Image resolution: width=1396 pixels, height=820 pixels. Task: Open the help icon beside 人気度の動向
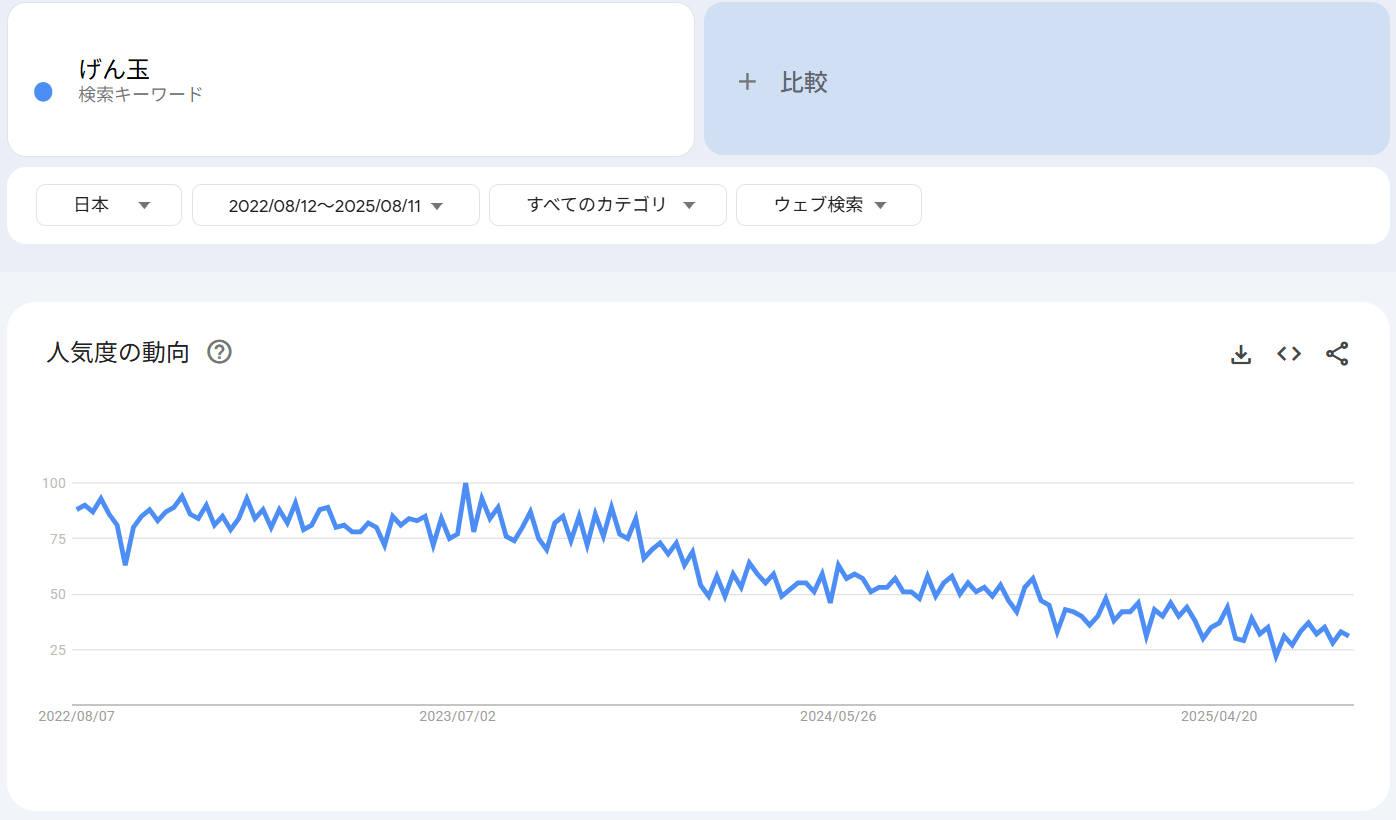219,352
